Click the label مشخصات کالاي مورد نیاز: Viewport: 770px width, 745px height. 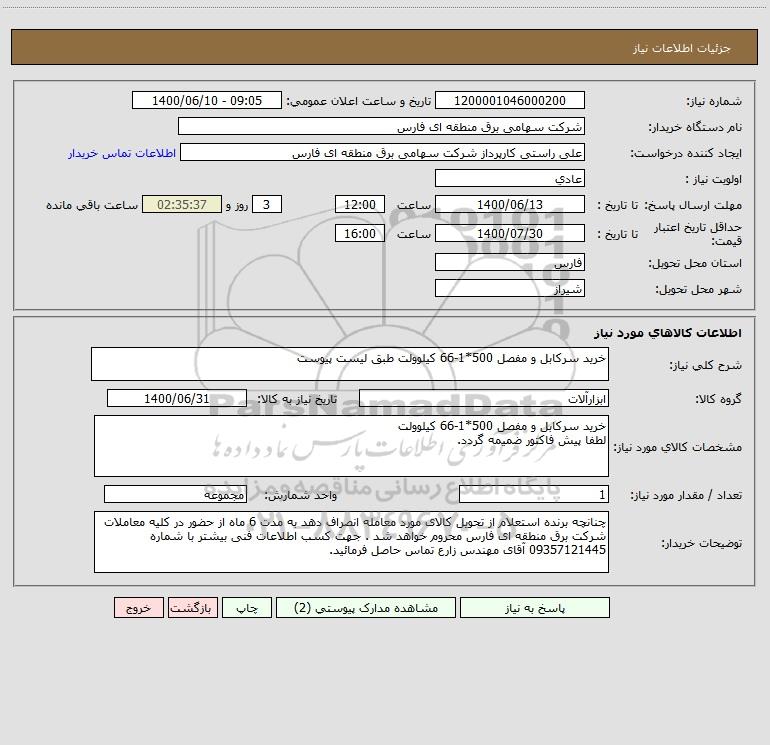(x=678, y=447)
